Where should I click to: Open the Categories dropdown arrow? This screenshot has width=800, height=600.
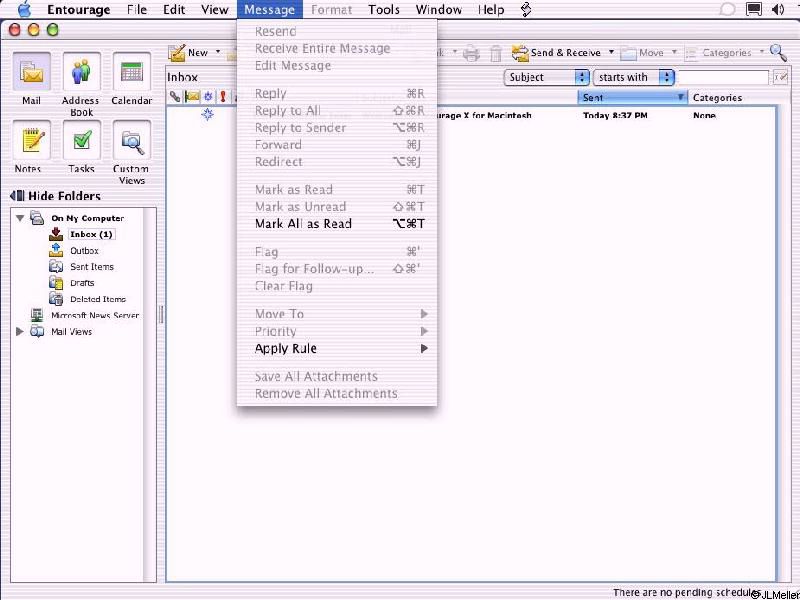pos(762,52)
